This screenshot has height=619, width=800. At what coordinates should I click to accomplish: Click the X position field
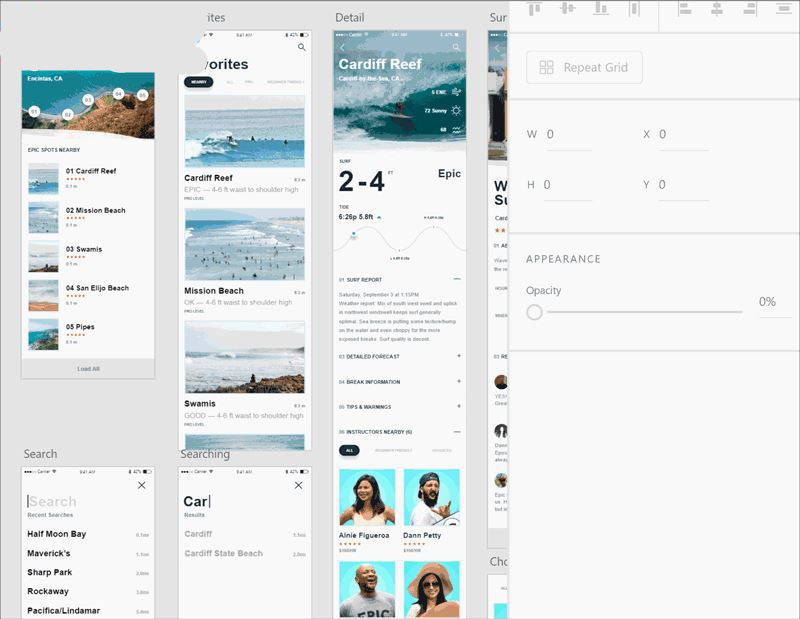(684, 135)
